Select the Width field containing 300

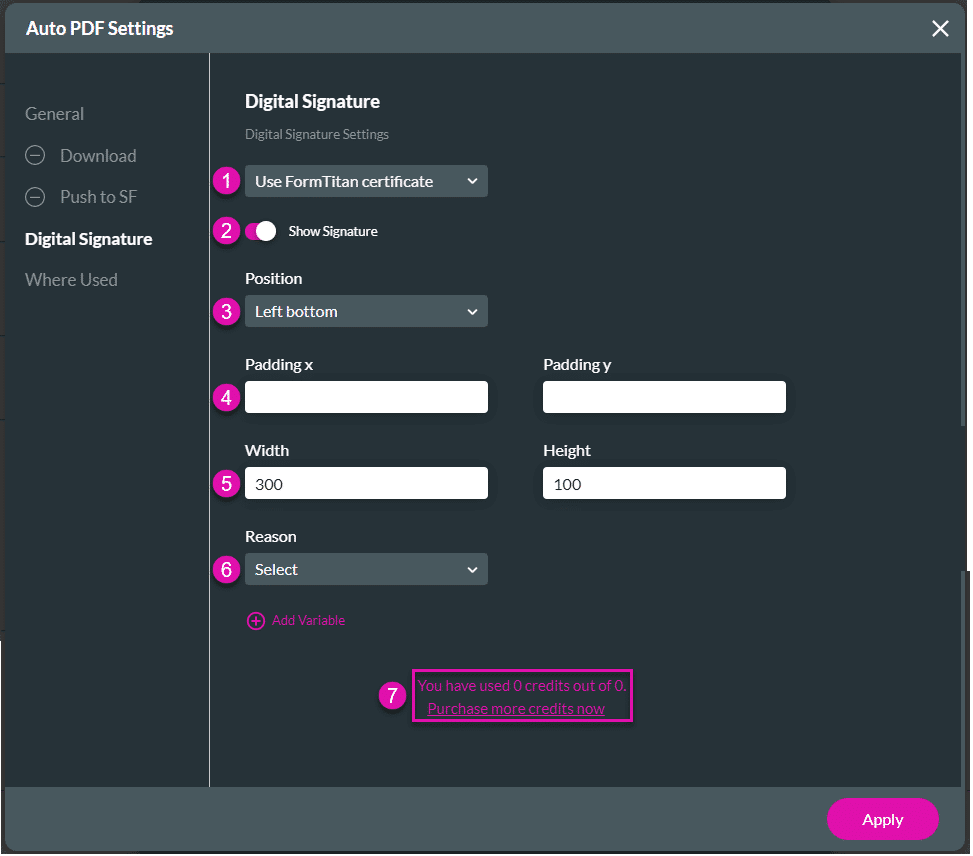(366, 483)
